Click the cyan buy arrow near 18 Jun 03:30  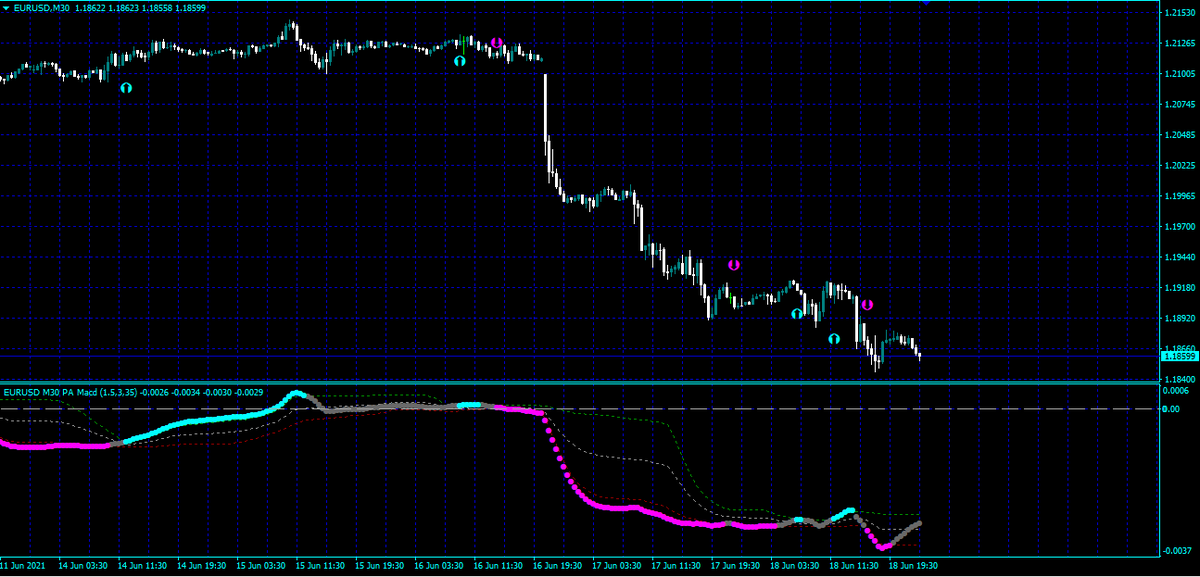tap(797, 314)
